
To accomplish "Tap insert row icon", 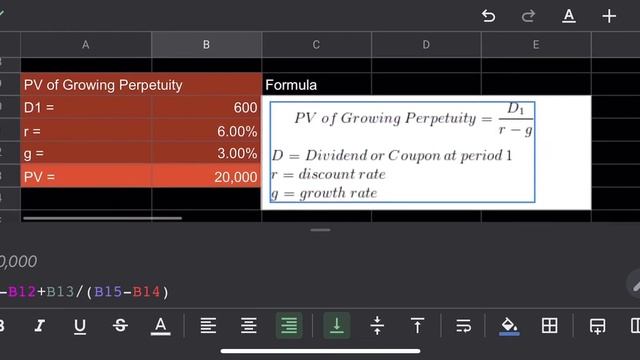I will [598, 326].
